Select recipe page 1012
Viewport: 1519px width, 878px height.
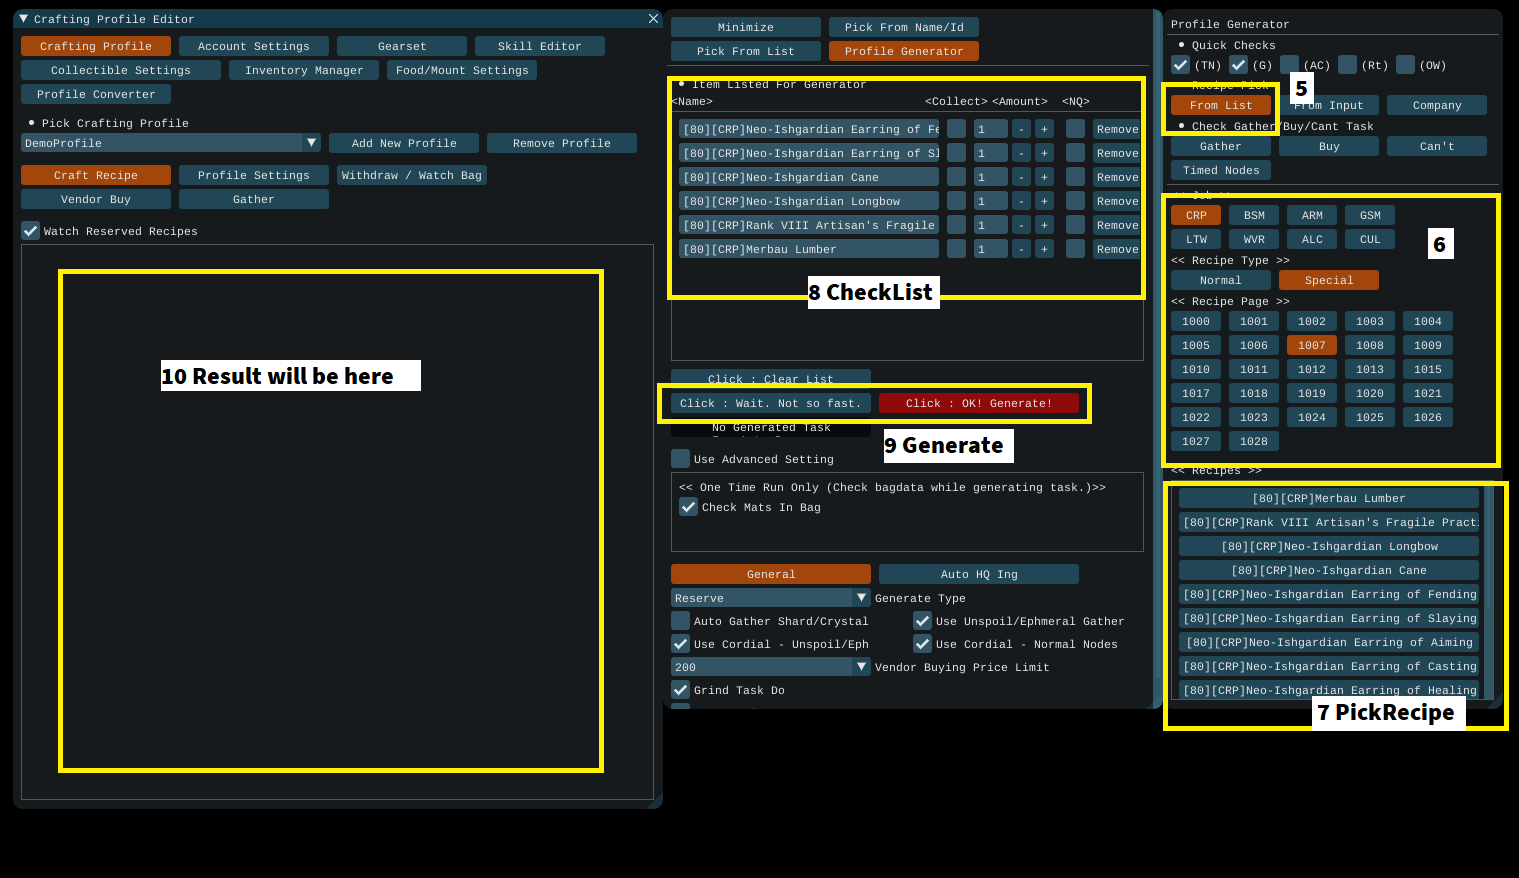click(x=1312, y=369)
